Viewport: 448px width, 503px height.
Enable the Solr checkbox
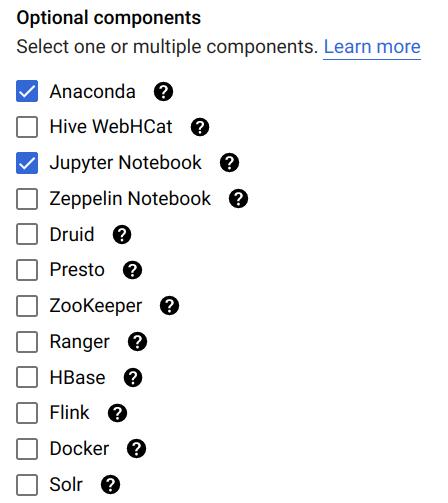tap(27, 485)
